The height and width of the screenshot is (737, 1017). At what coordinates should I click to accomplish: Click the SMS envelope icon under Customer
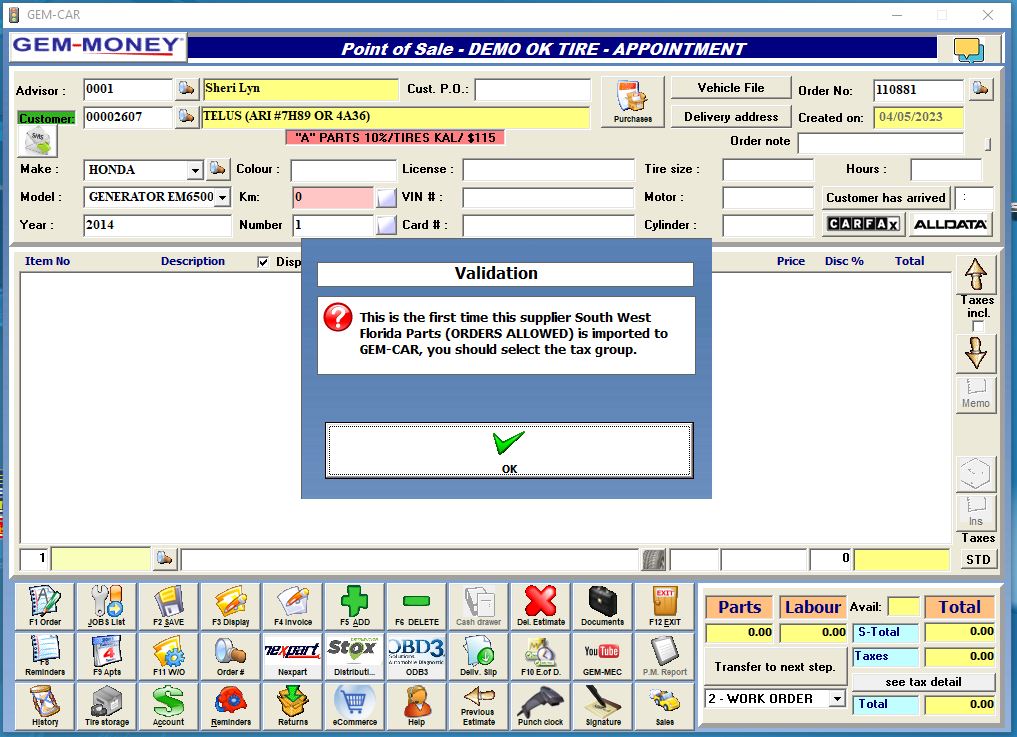[38, 141]
